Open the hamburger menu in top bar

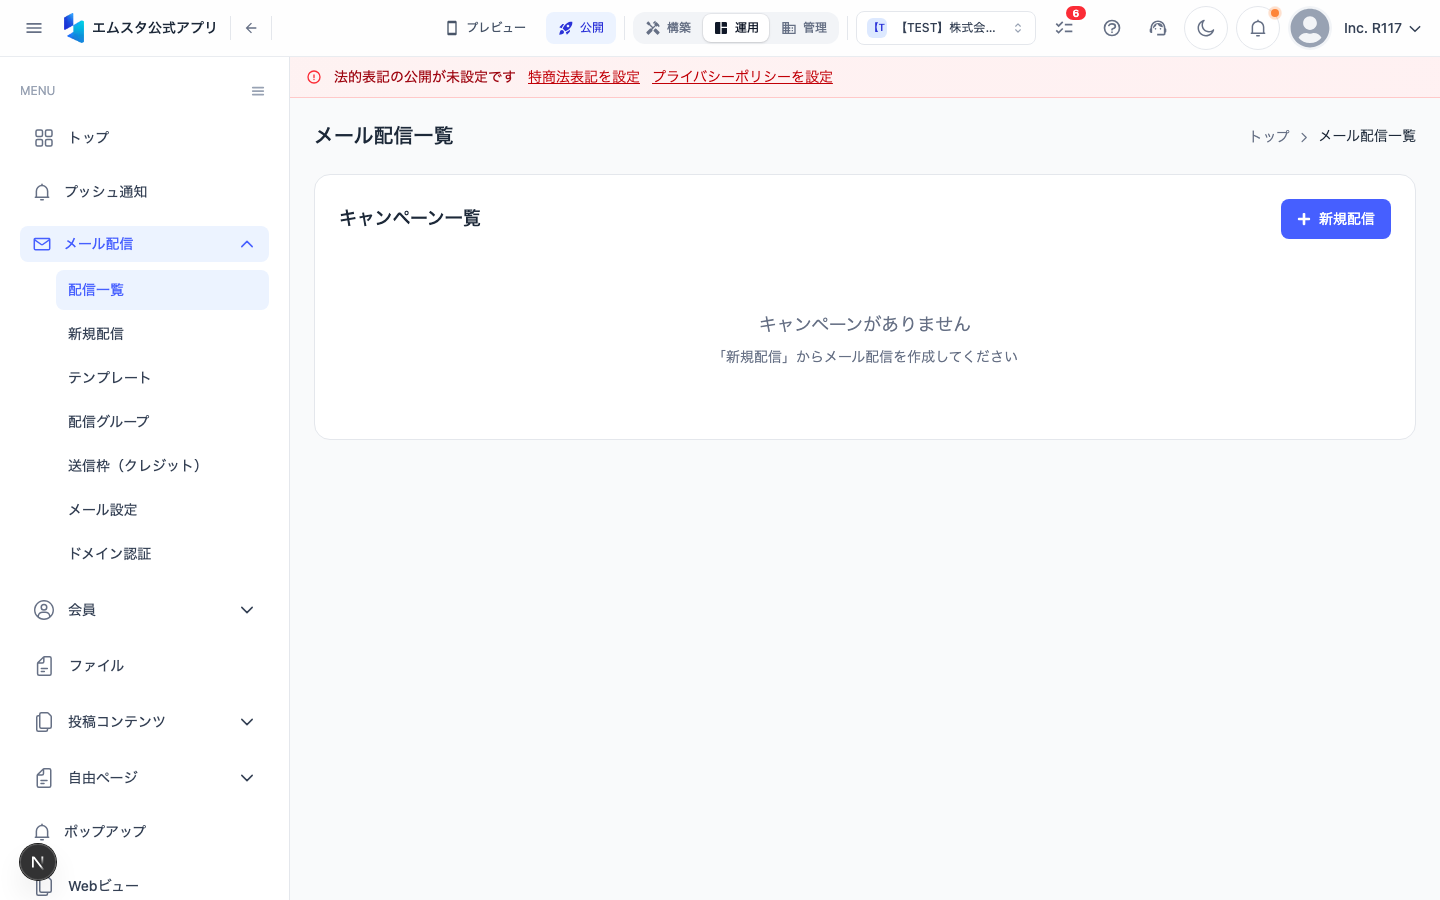34,28
